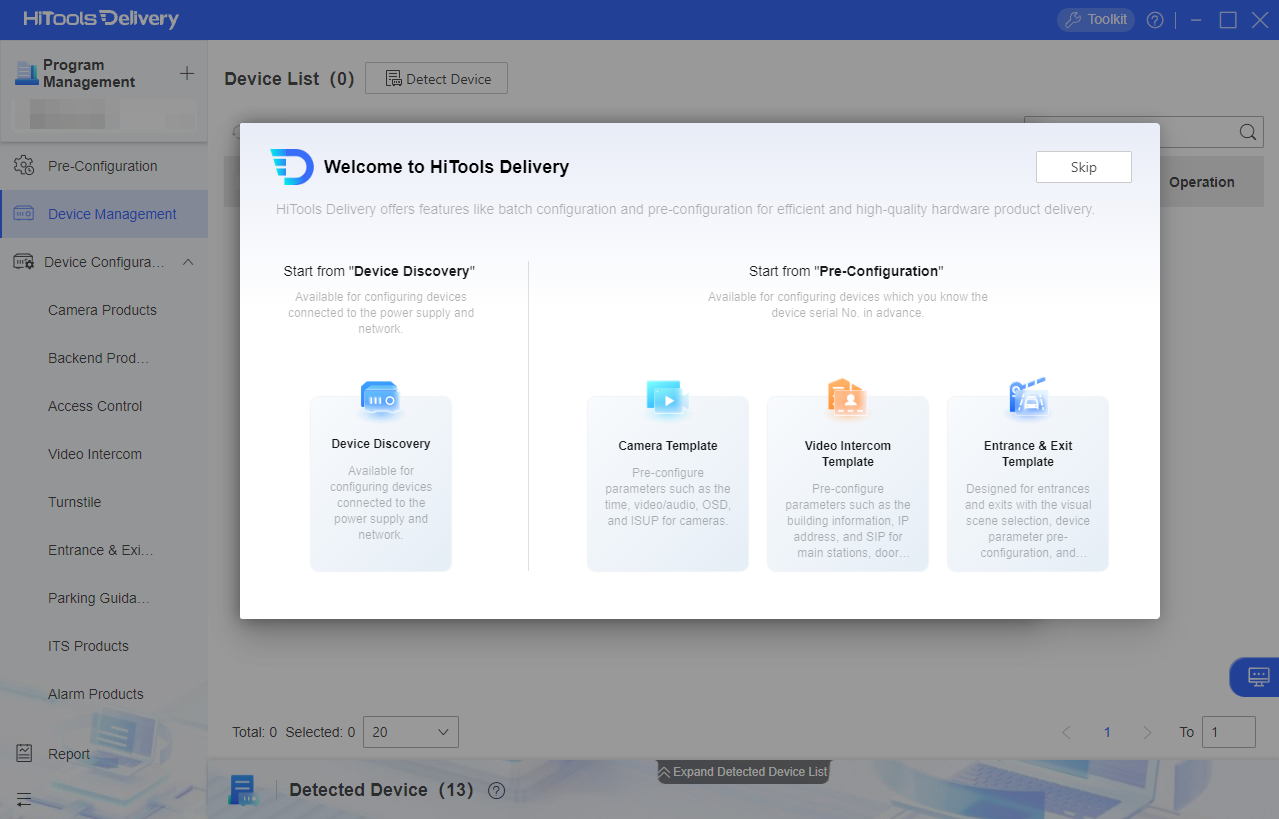Add a program with the plus icon
The width and height of the screenshot is (1279, 819).
point(187,73)
